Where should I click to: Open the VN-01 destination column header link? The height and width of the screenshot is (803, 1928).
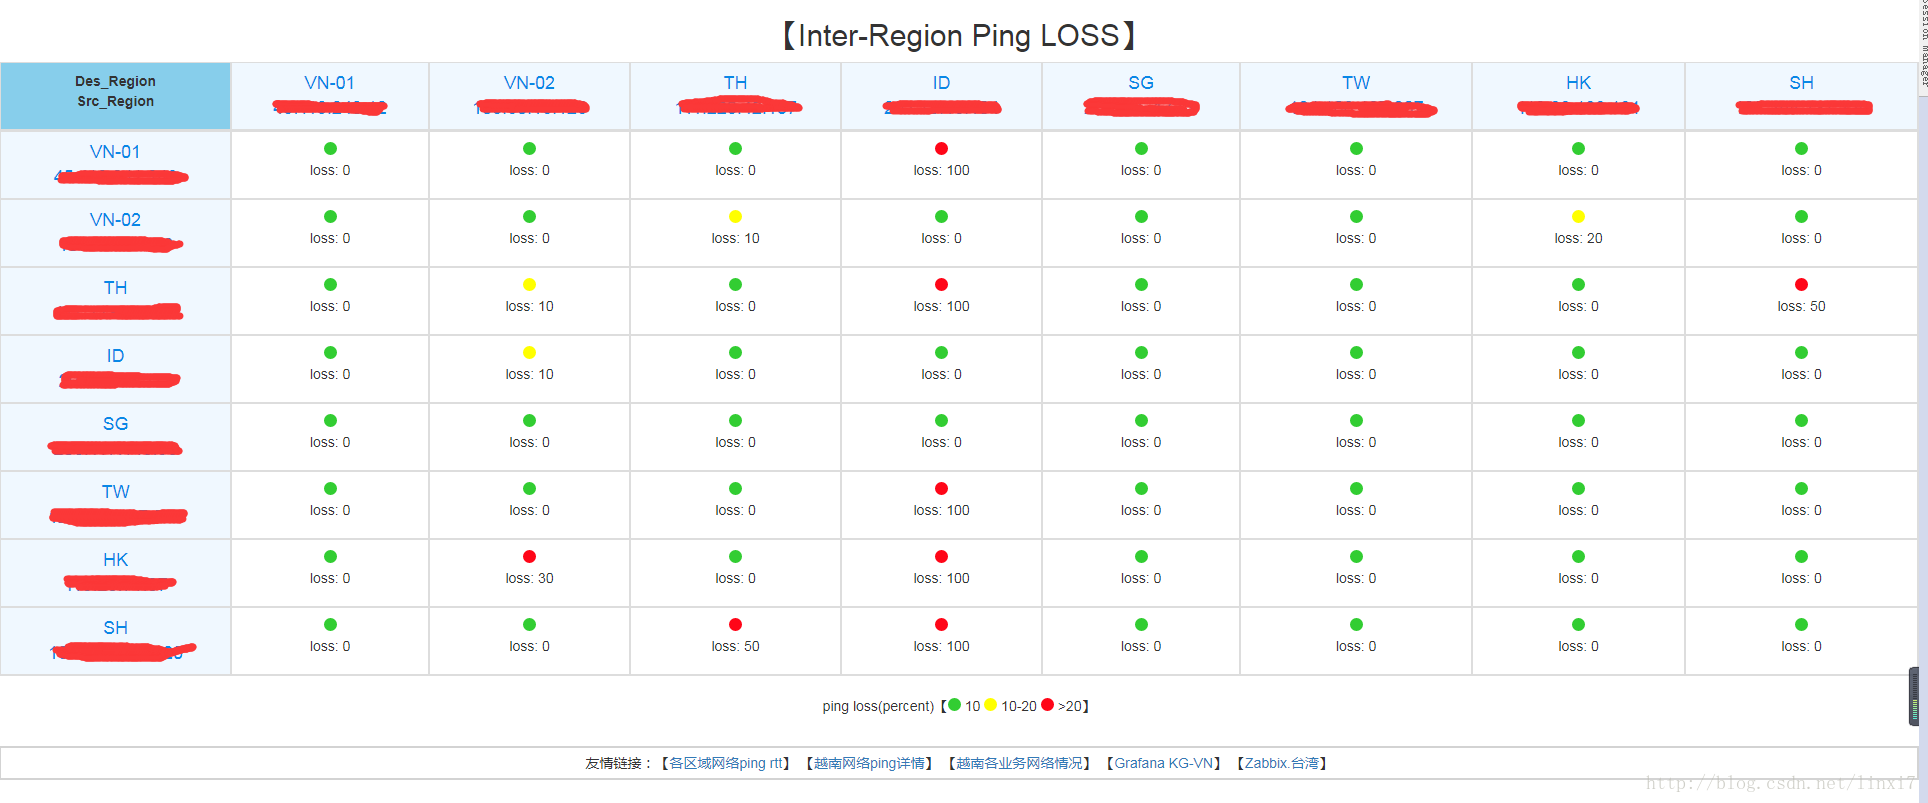[329, 83]
